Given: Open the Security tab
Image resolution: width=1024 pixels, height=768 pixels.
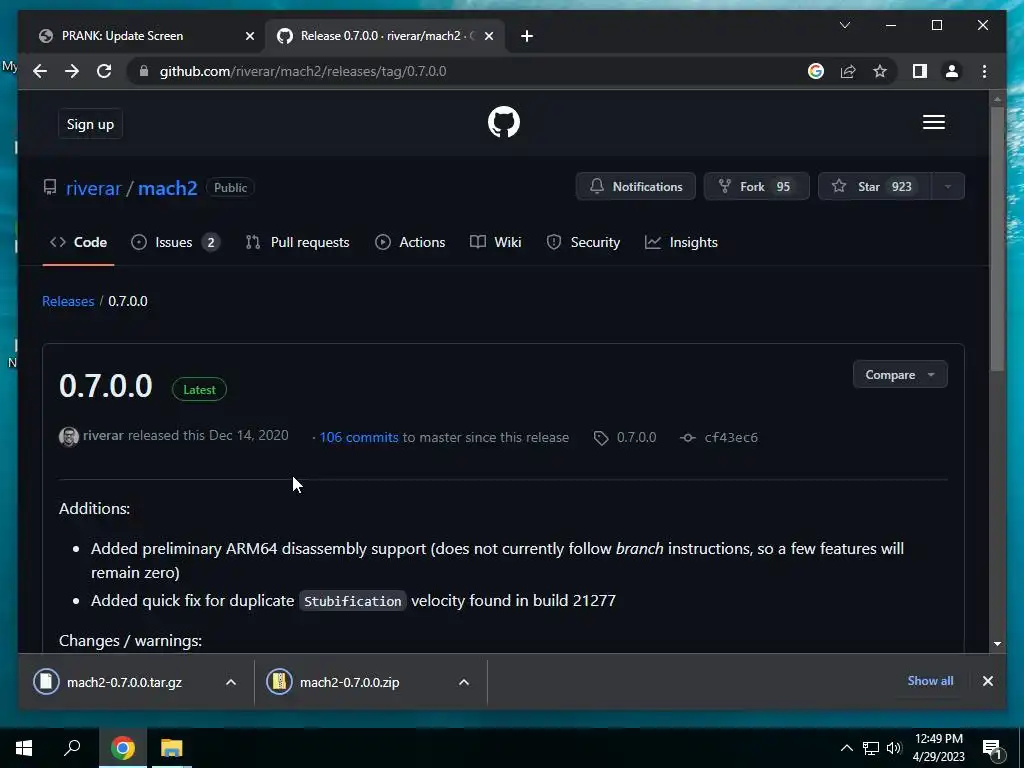Looking at the screenshot, I should pyautogui.click(x=583, y=242).
